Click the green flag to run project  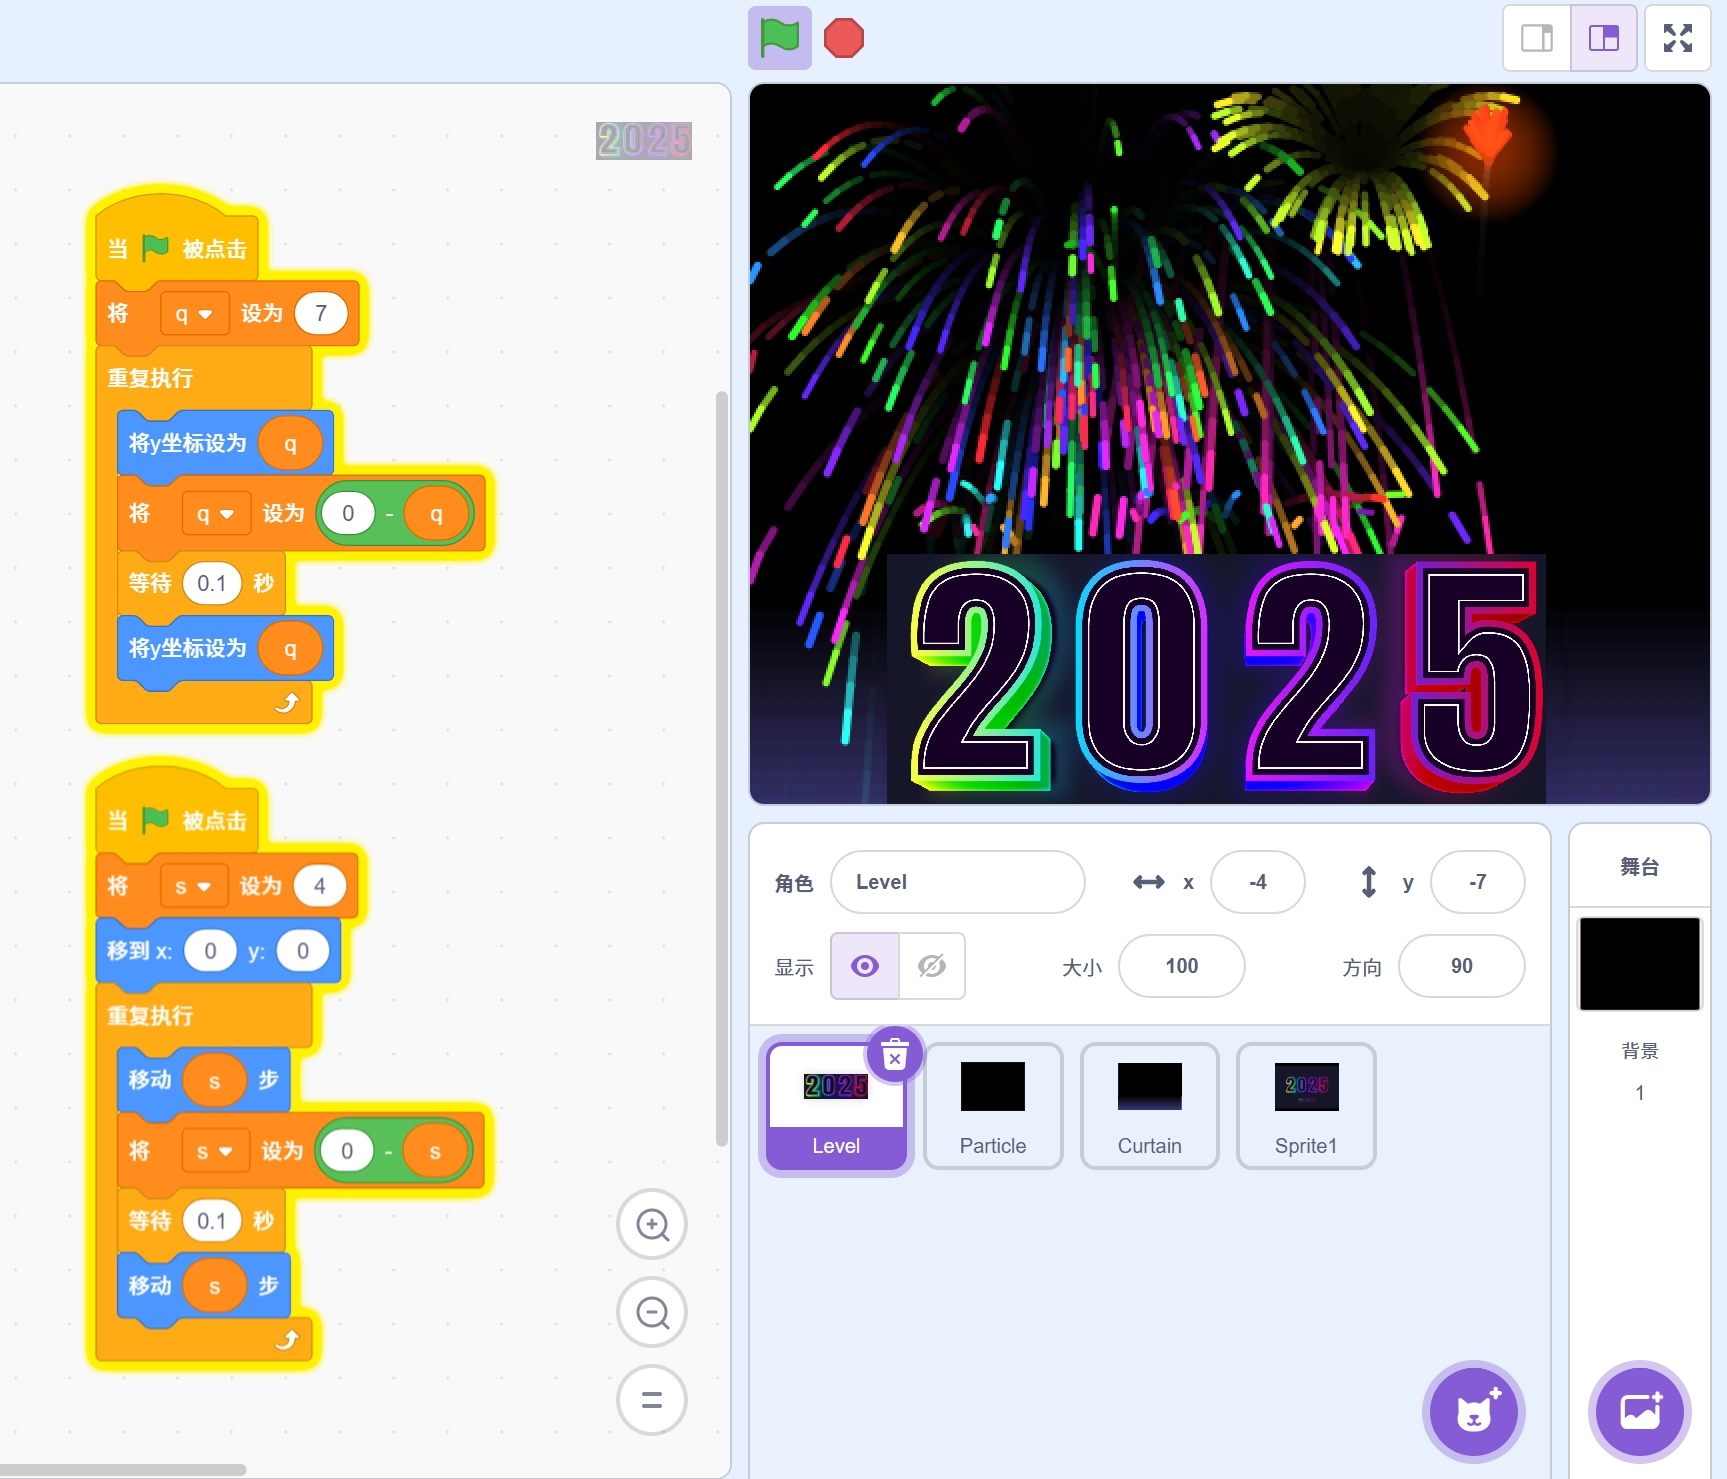tap(779, 39)
